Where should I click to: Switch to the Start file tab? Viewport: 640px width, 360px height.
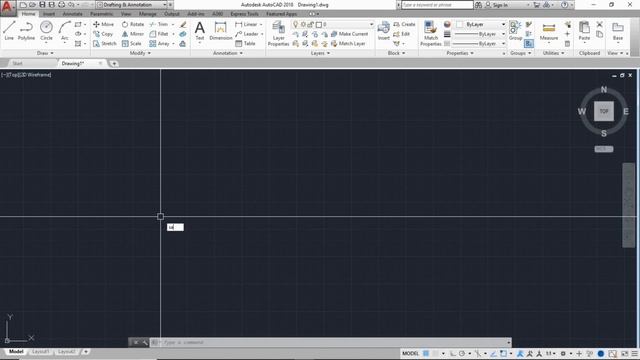[x=17, y=63]
